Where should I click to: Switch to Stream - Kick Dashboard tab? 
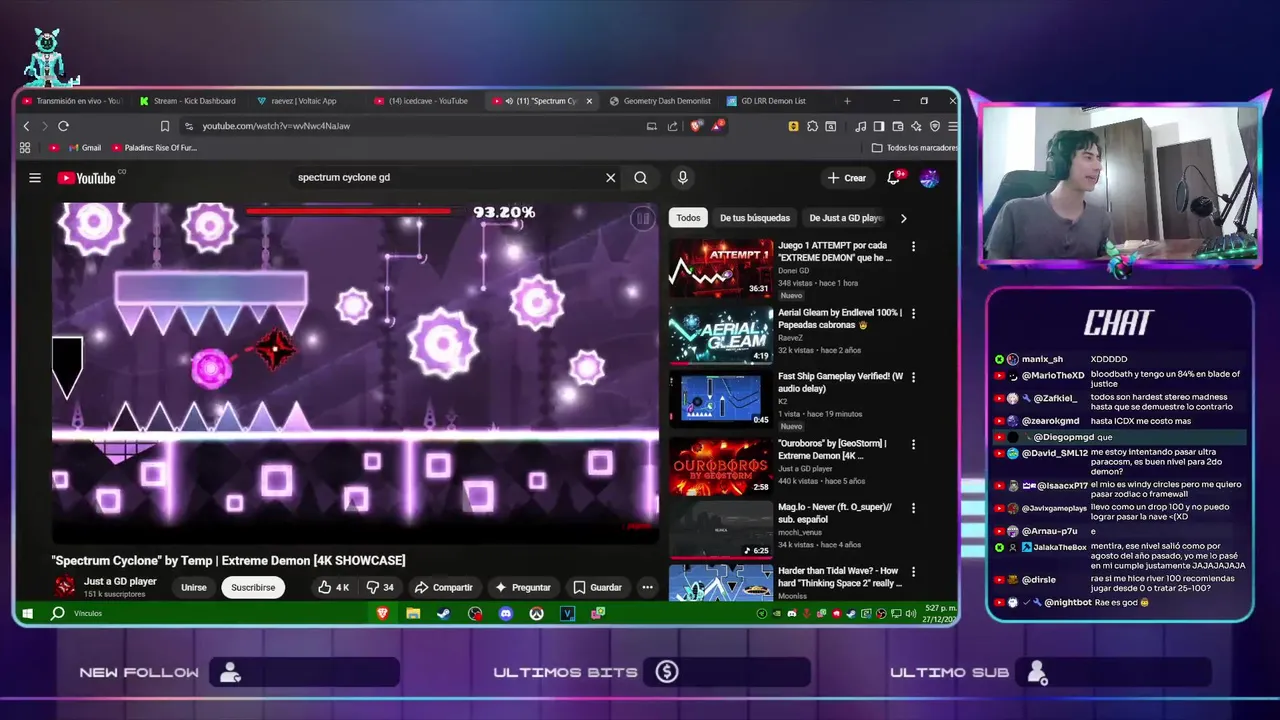[188, 101]
